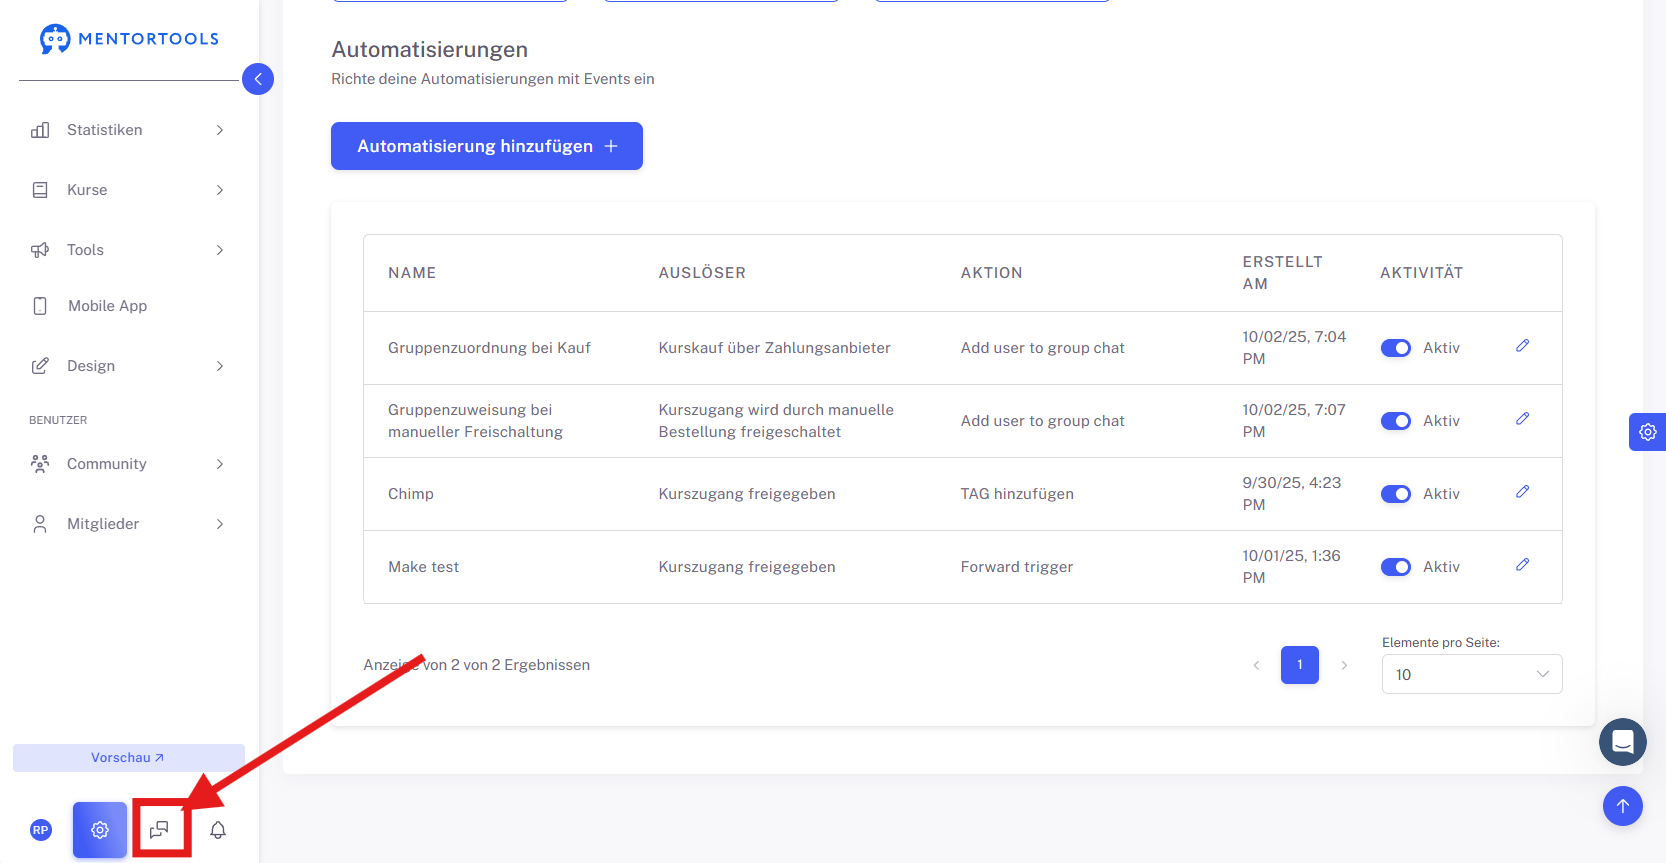This screenshot has height=863, width=1666.
Task: Click the Mentortools logo
Action: click(x=129, y=39)
